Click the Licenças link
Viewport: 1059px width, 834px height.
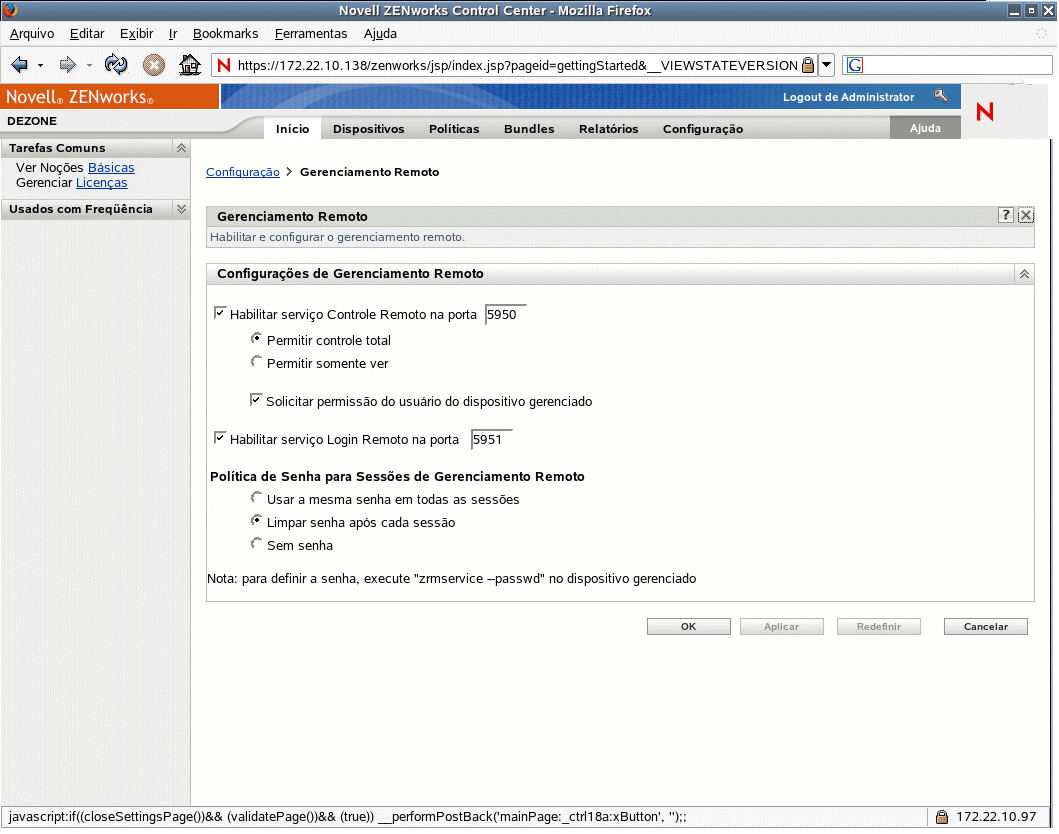pyautogui.click(x=101, y=182)
